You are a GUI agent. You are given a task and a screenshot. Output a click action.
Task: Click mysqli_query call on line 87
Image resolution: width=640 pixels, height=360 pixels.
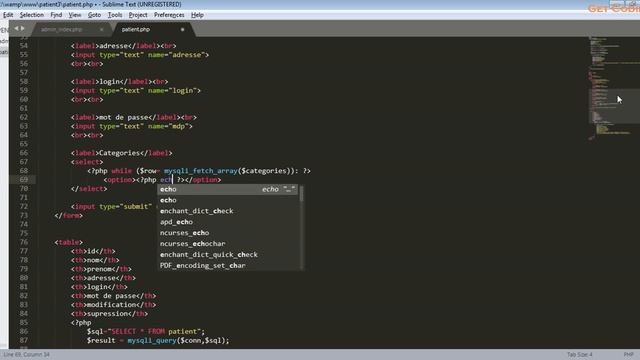tap(151, 340)
